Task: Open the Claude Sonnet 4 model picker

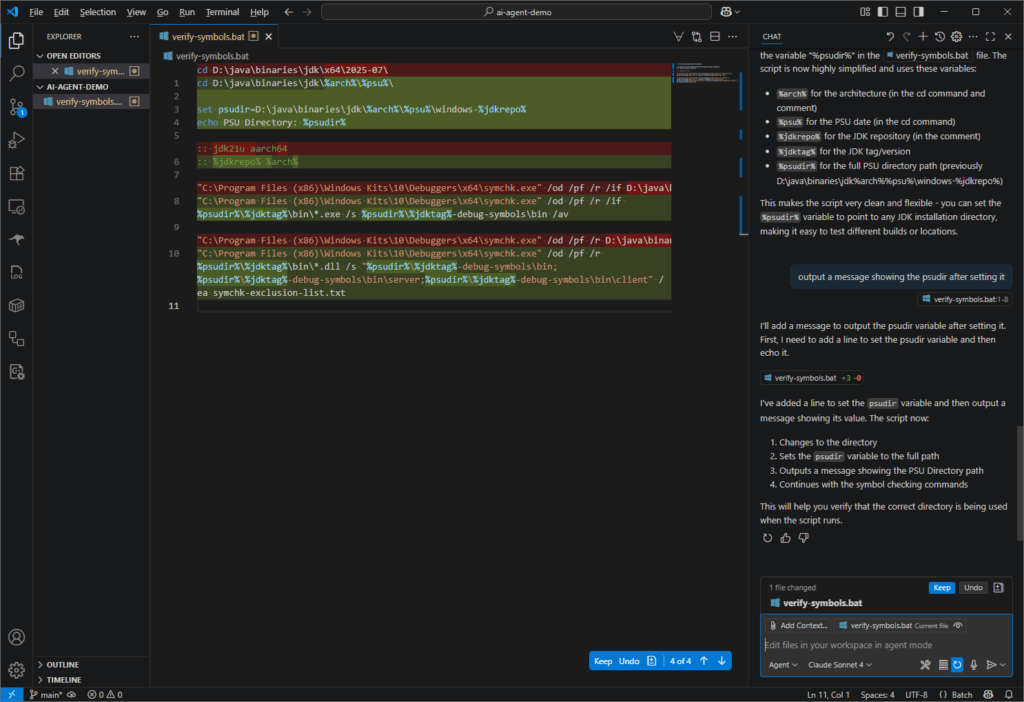Action: coord(839,665)
